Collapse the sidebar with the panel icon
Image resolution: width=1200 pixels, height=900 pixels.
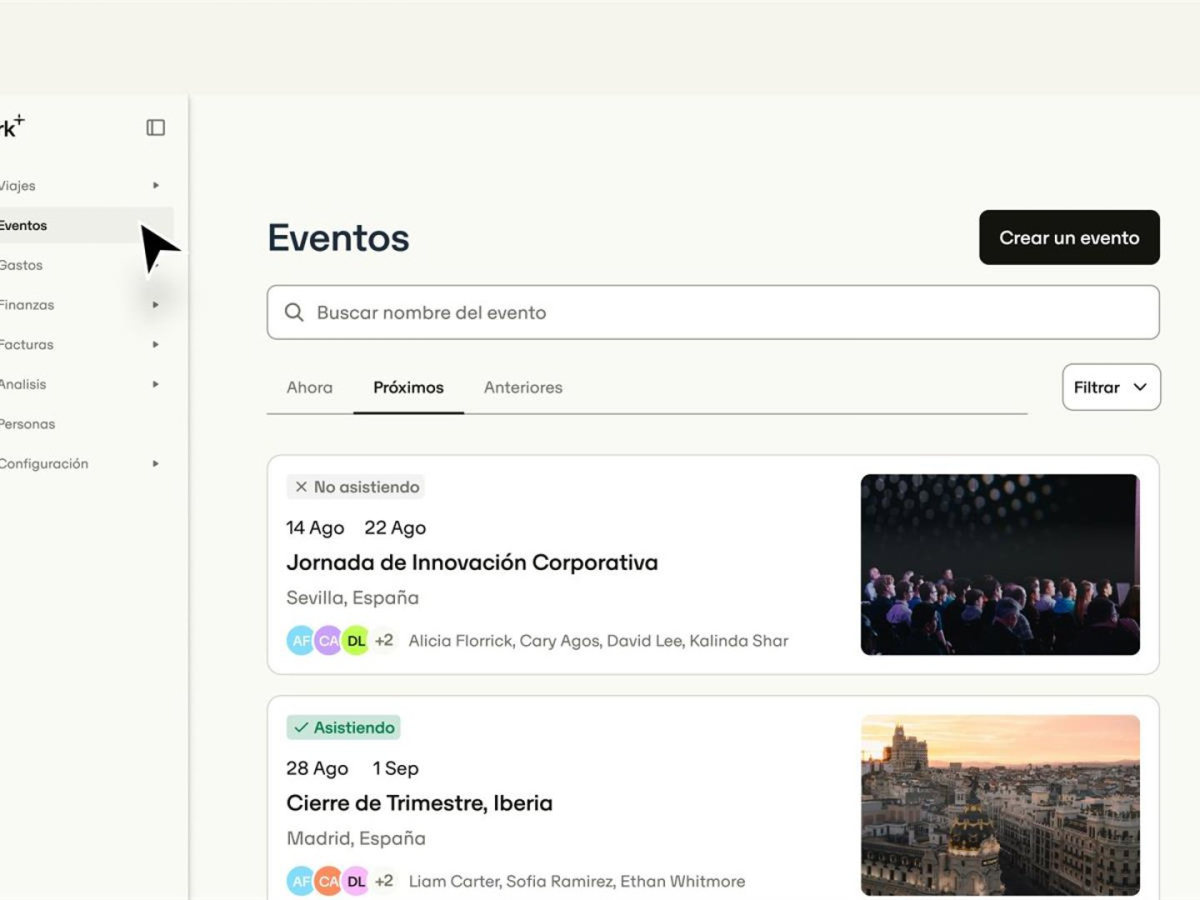[156, 127]
